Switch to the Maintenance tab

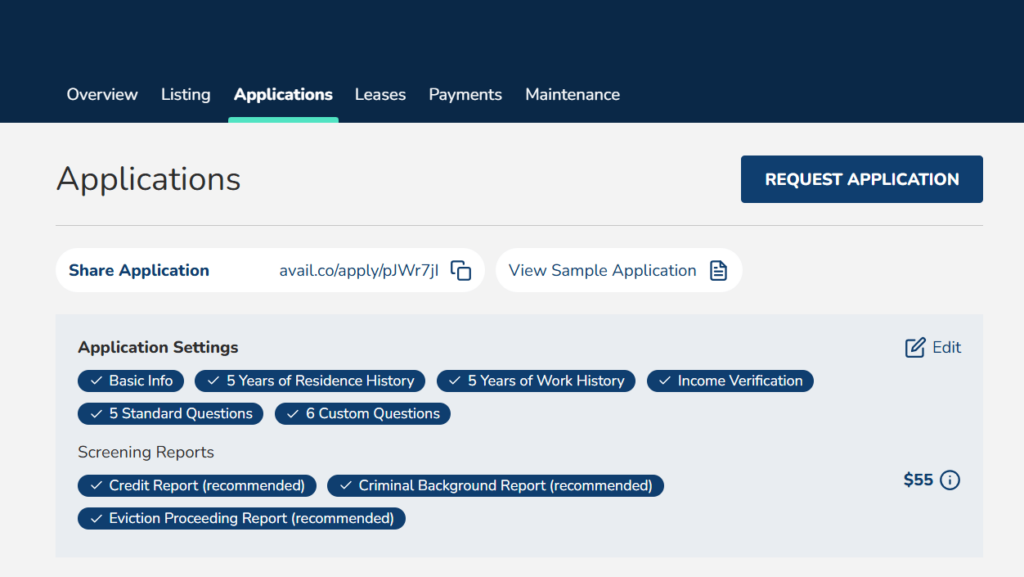pyautogui.click(x=572, y=94)
